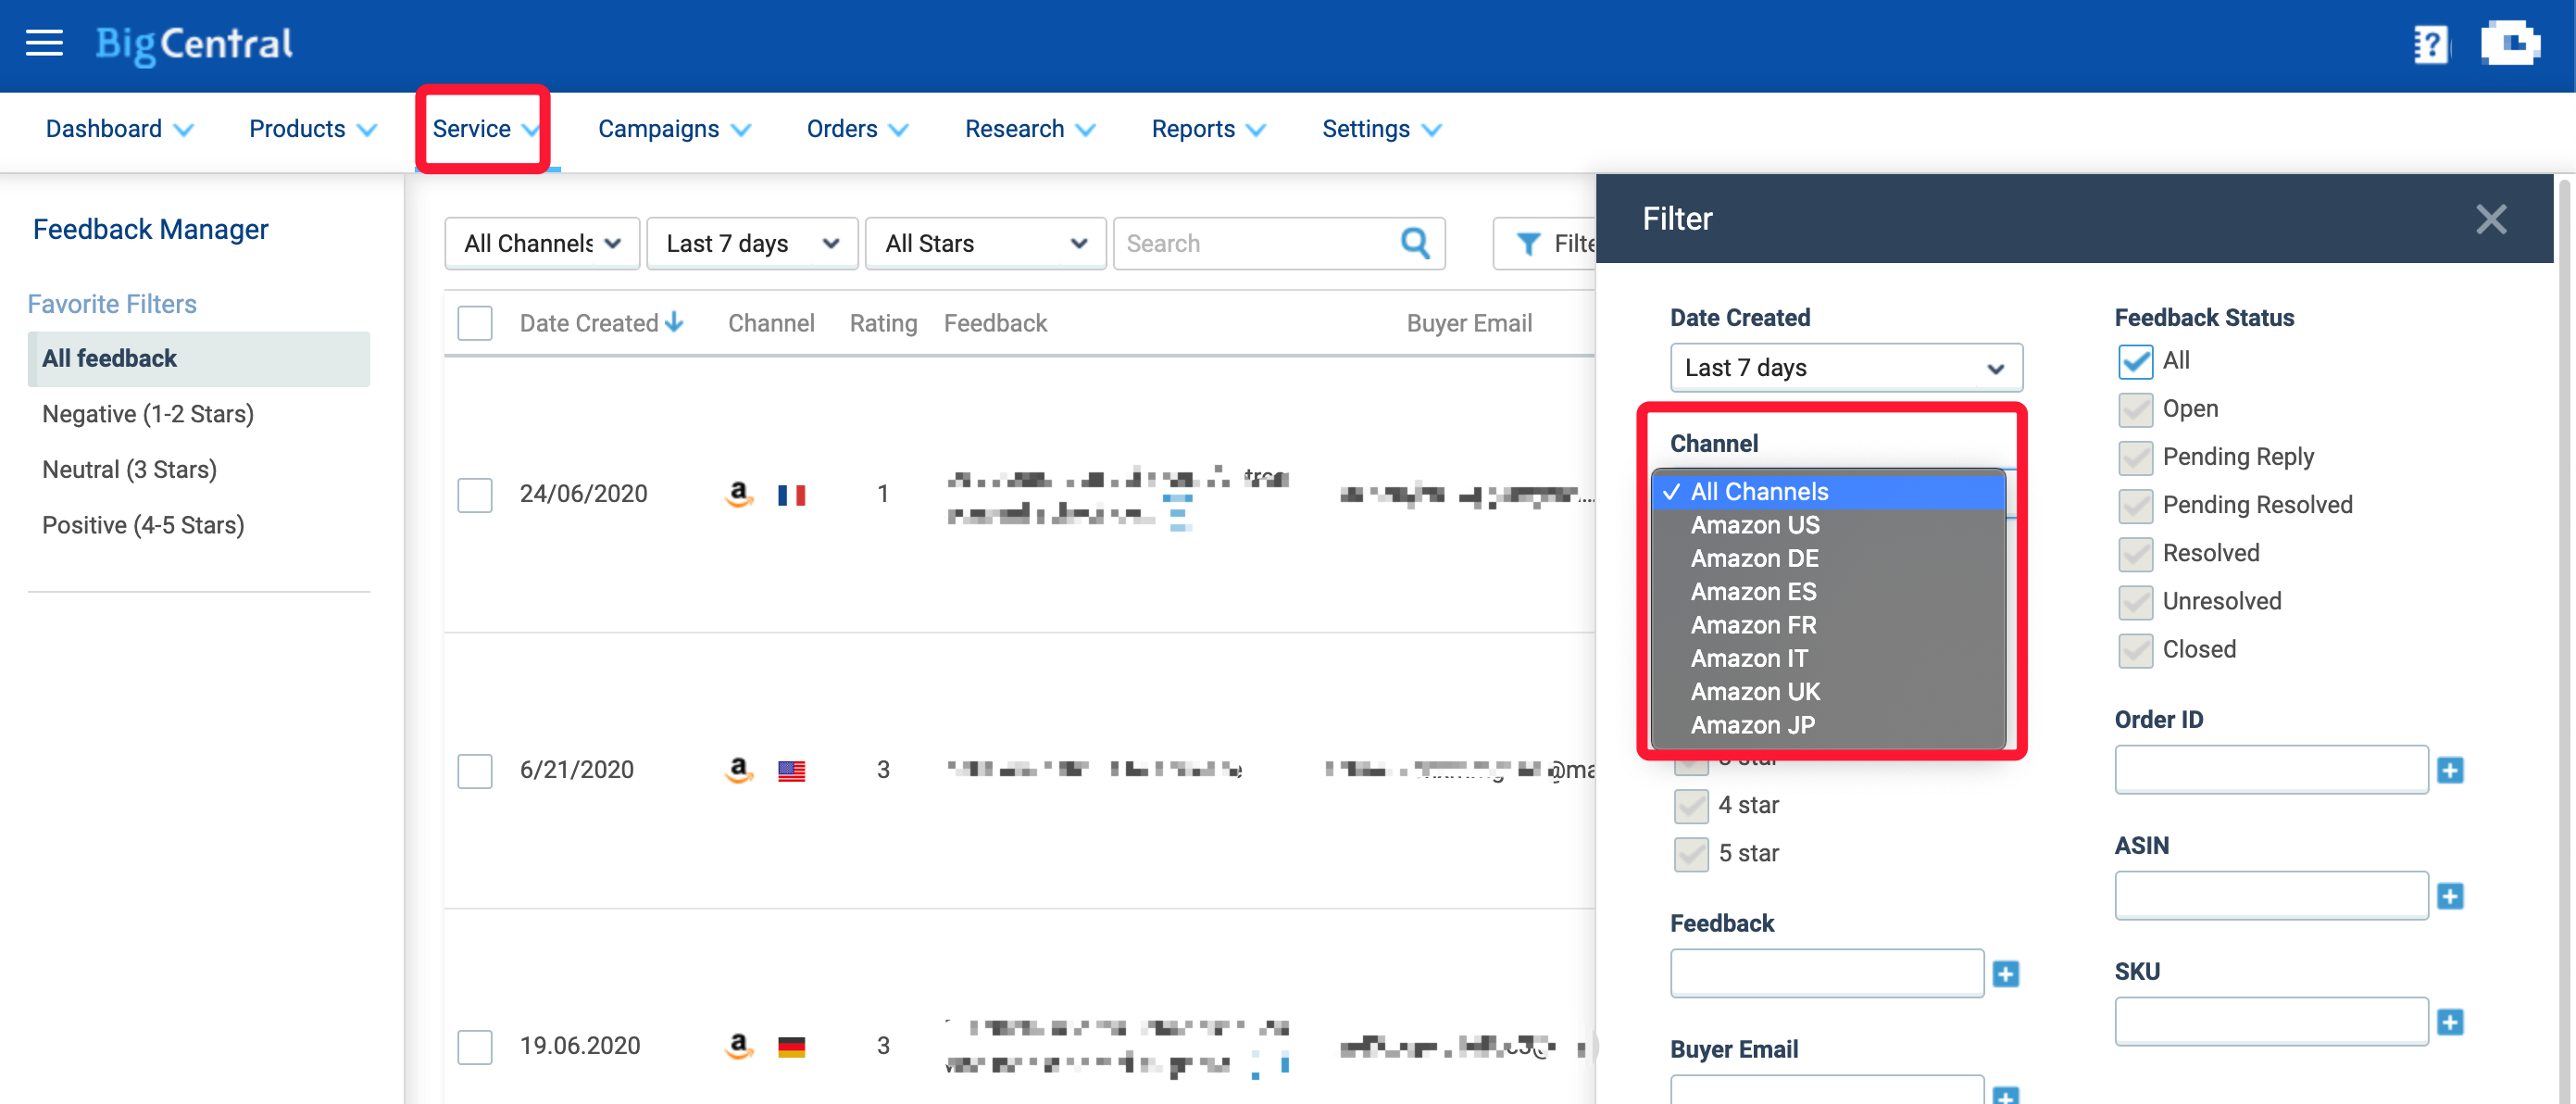Viewport: 2576px width, 1104px height.
Task: Select Negative (1-2 Stars) filter
Action: [148, 414]
